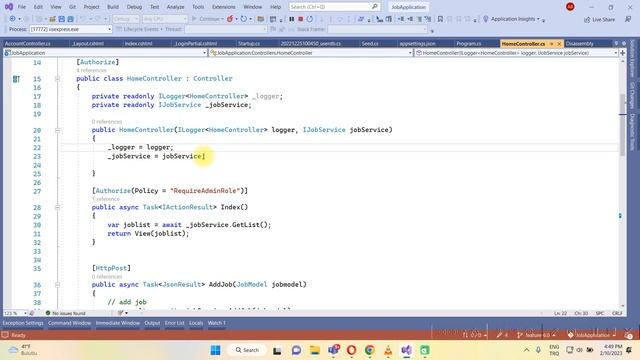Click the Visual Studio taskbar icon

tap(407, 350)
